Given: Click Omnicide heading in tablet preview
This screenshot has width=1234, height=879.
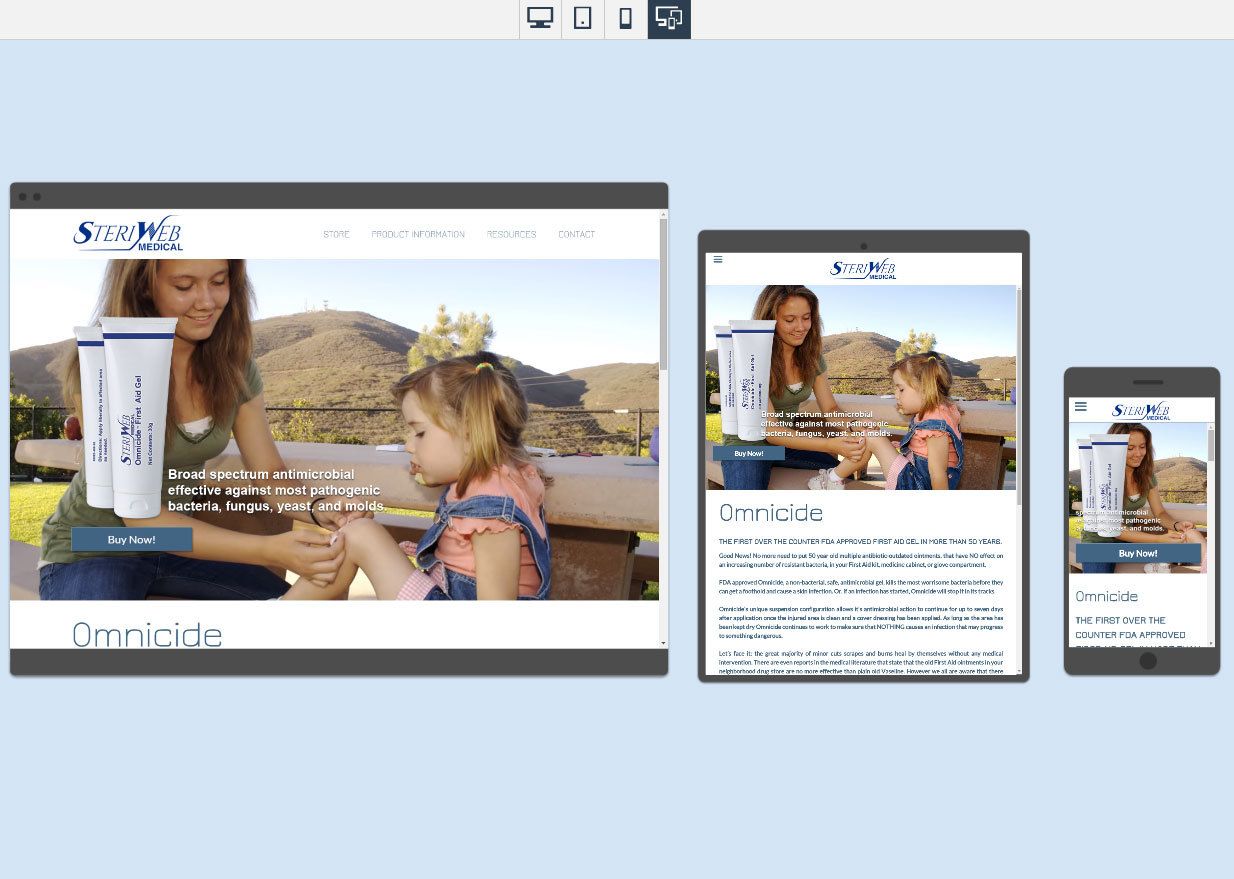Looking at the screenshot, I should pyautogui.click(x=771, y=513).
